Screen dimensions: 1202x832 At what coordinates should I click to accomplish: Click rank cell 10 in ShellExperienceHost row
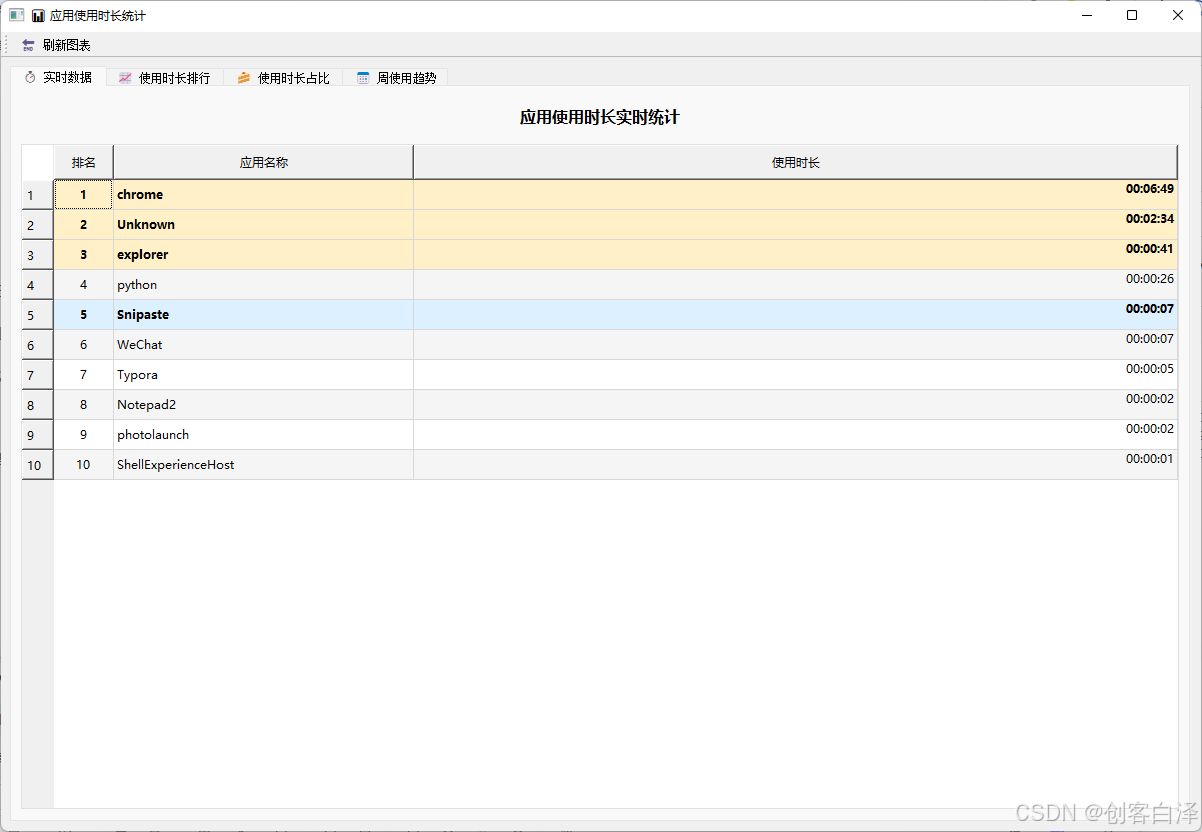pos(84,465)
